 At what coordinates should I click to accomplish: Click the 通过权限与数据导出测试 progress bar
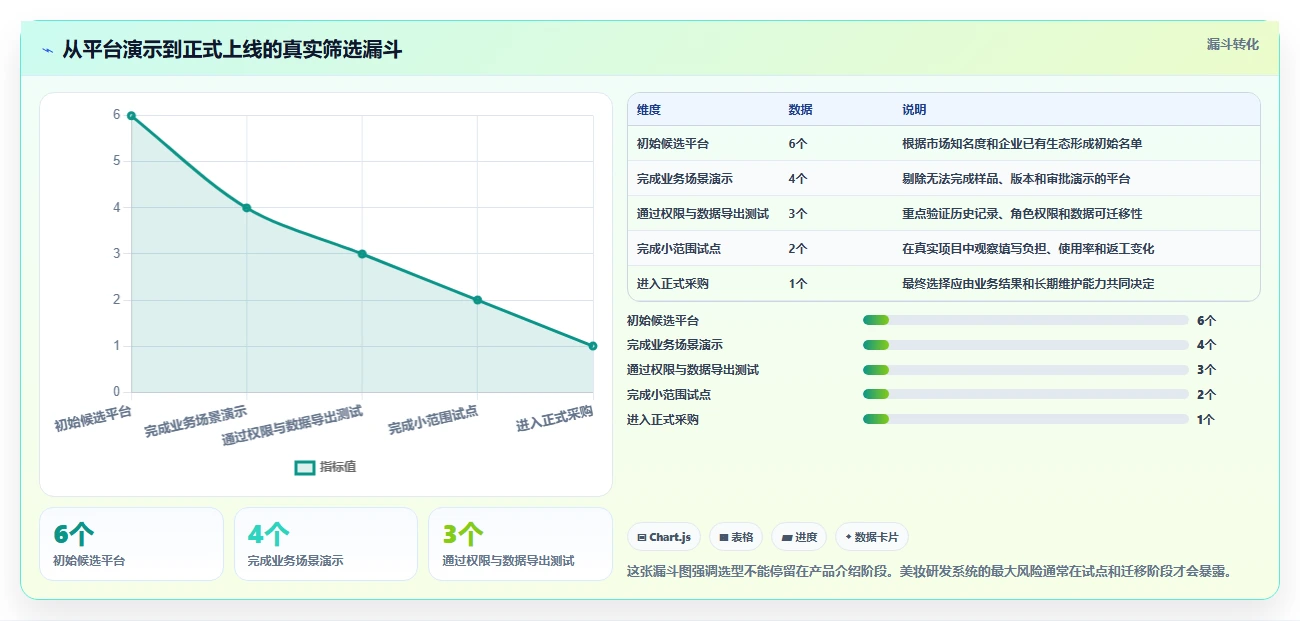coord(1025,370)
